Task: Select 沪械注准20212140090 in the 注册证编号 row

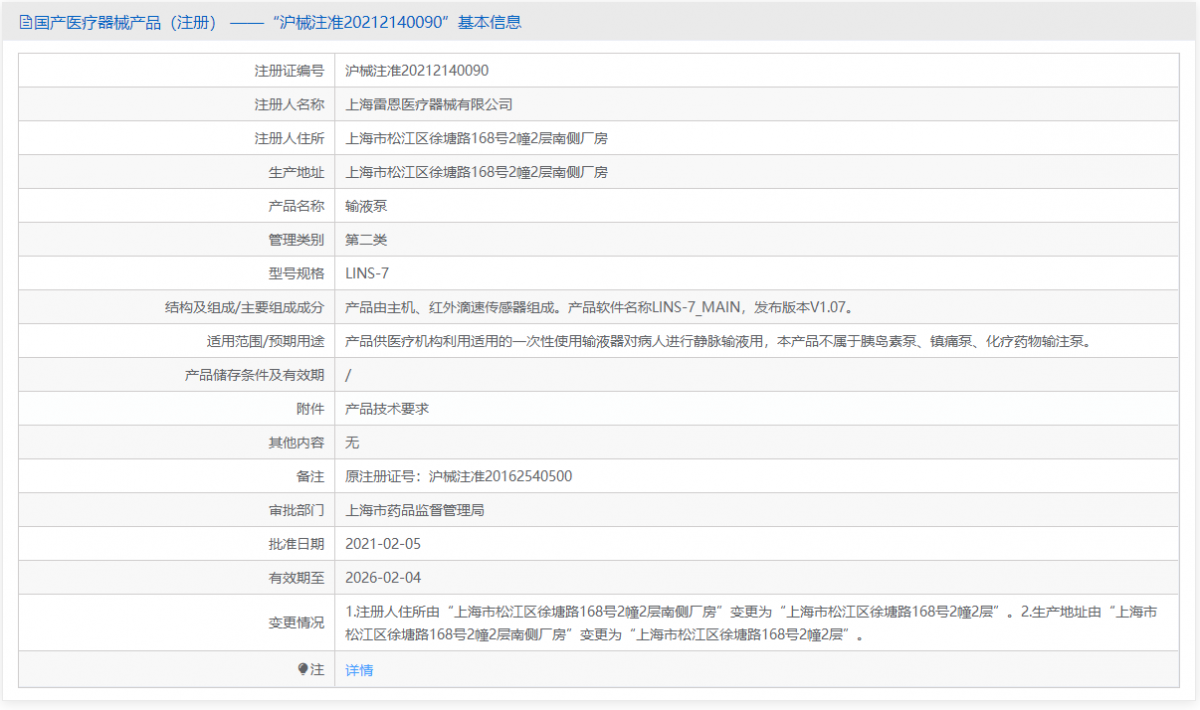Action: coord(417,71)
